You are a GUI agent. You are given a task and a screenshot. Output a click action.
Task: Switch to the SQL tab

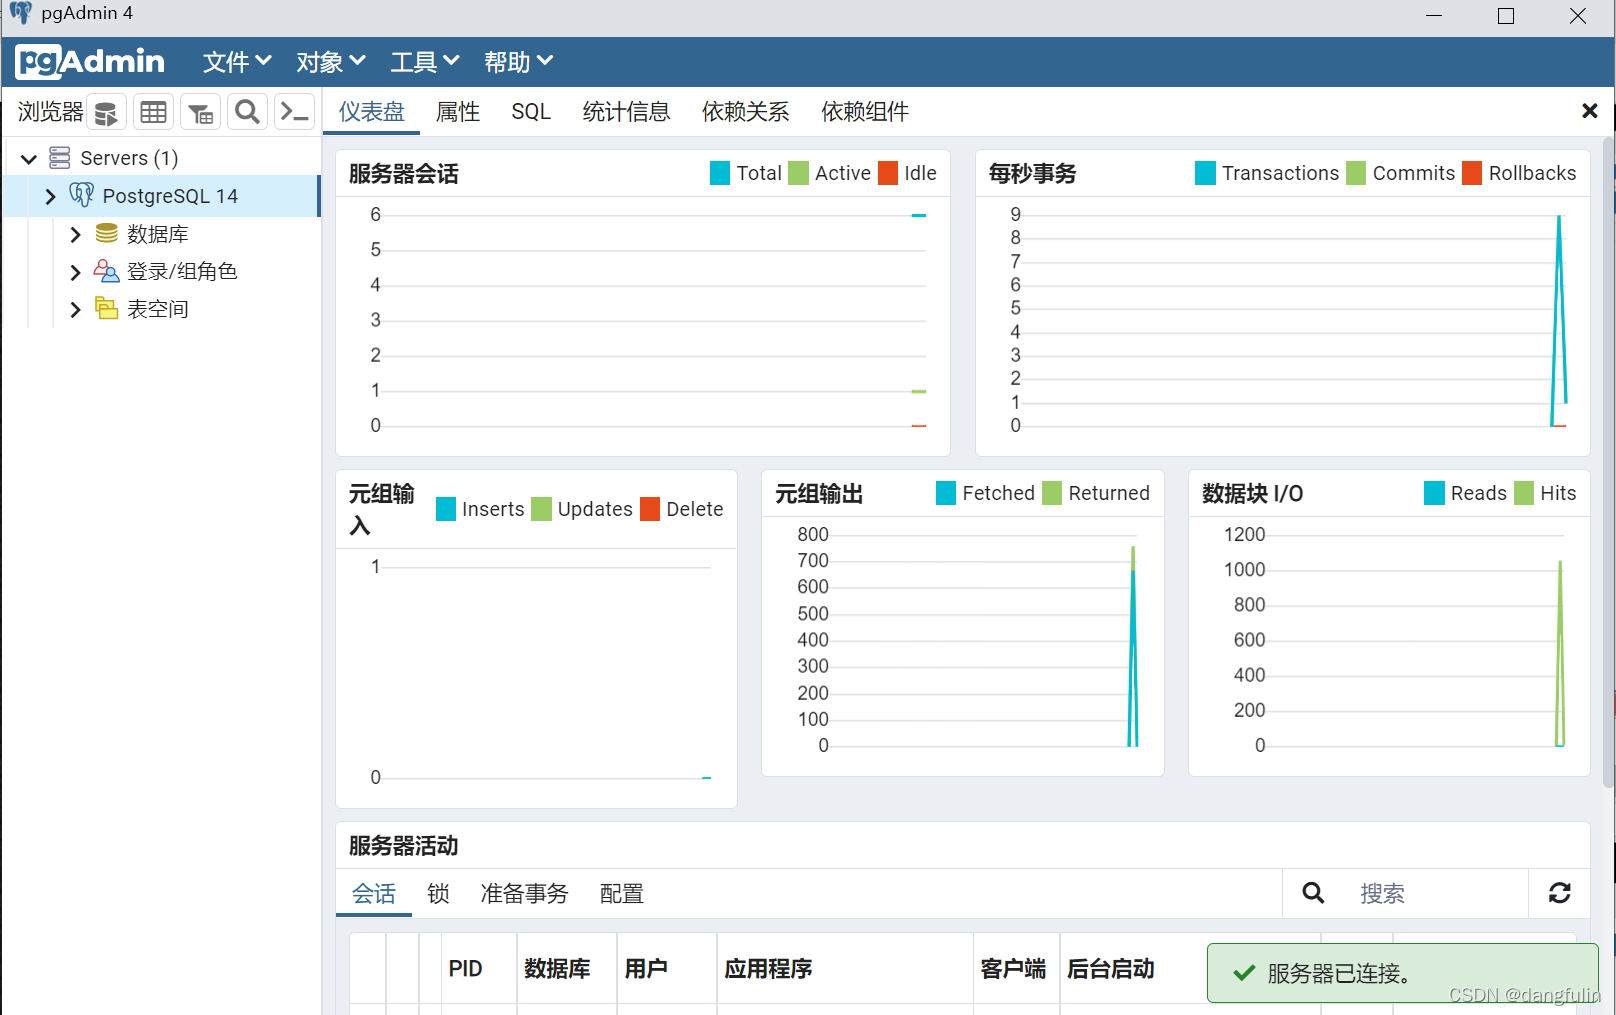[531, 112]
